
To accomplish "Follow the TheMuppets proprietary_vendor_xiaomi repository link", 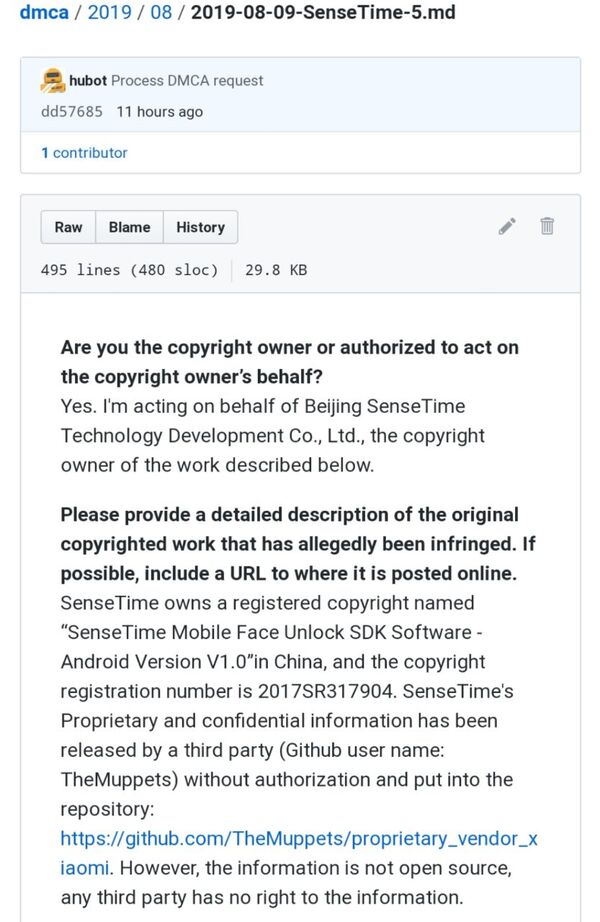I will tap(299, 839).
